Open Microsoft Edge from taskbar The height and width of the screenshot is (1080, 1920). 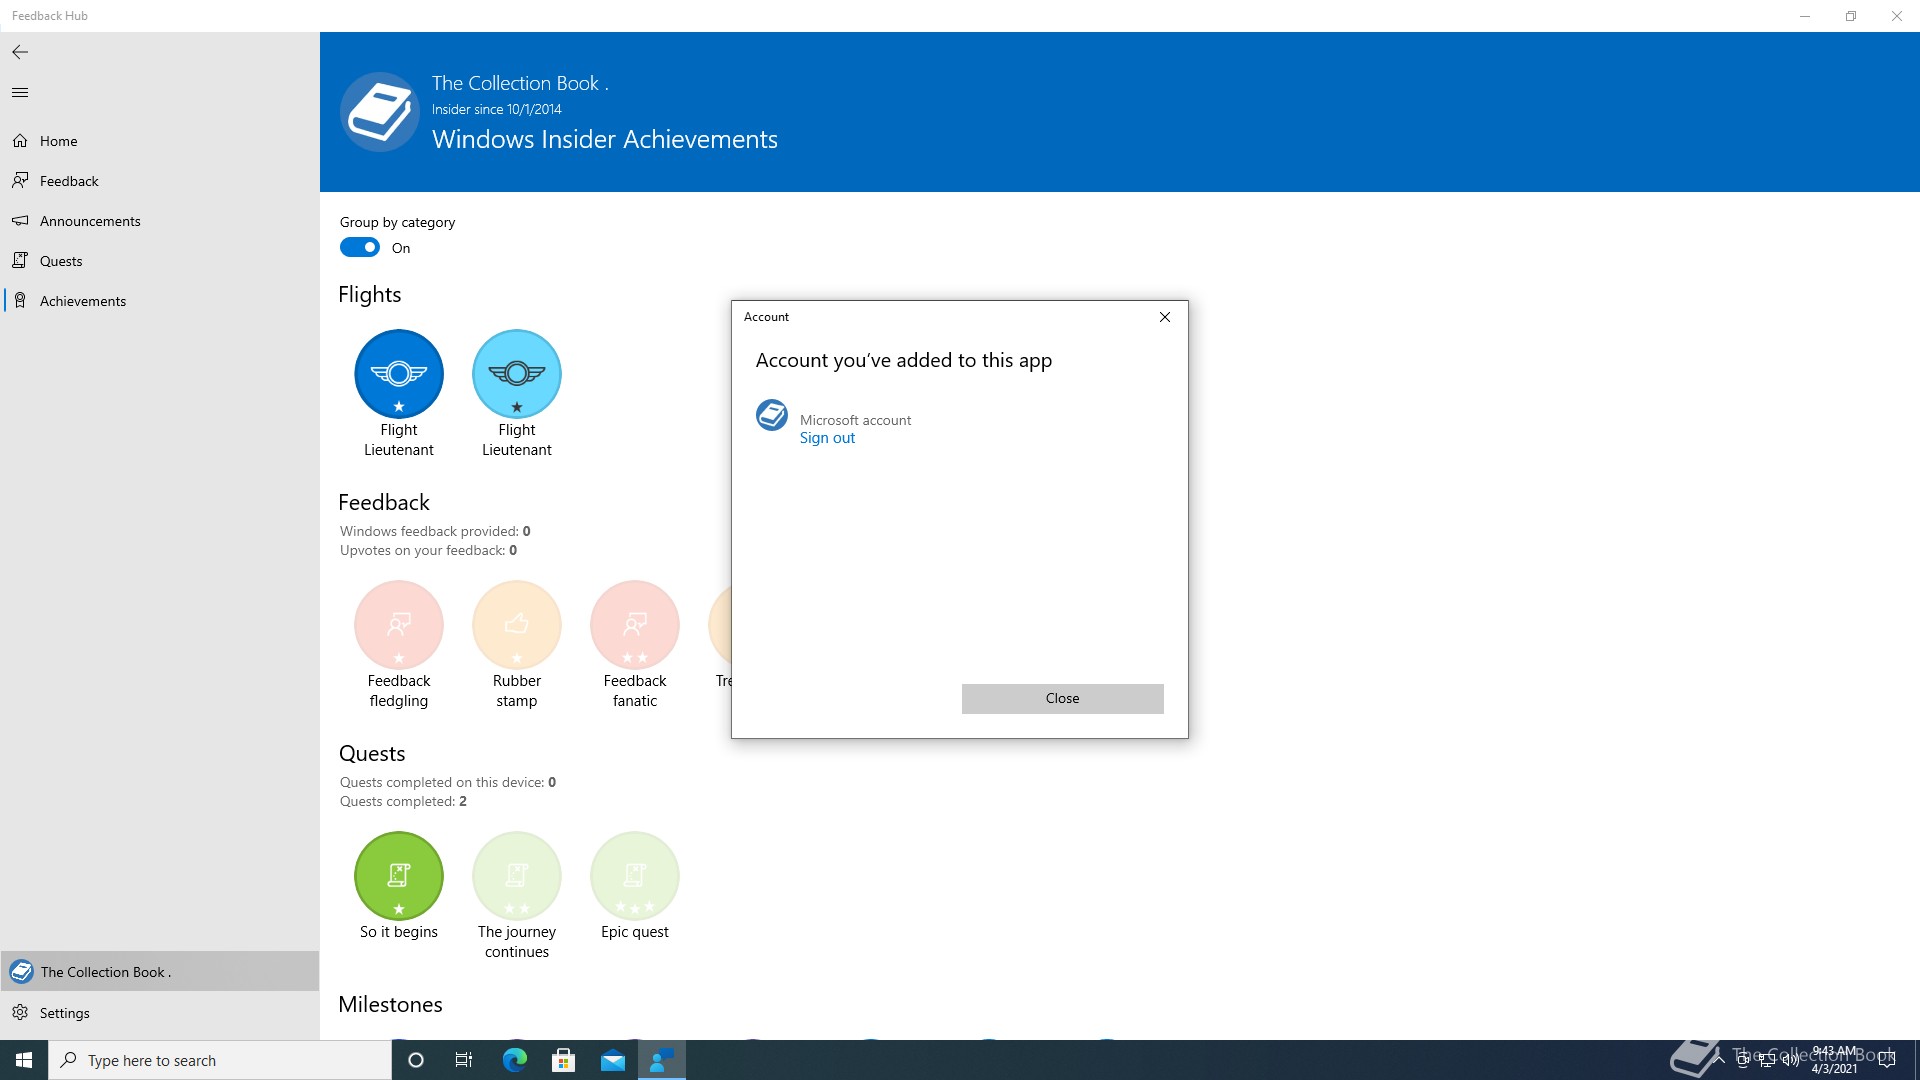515,1060
